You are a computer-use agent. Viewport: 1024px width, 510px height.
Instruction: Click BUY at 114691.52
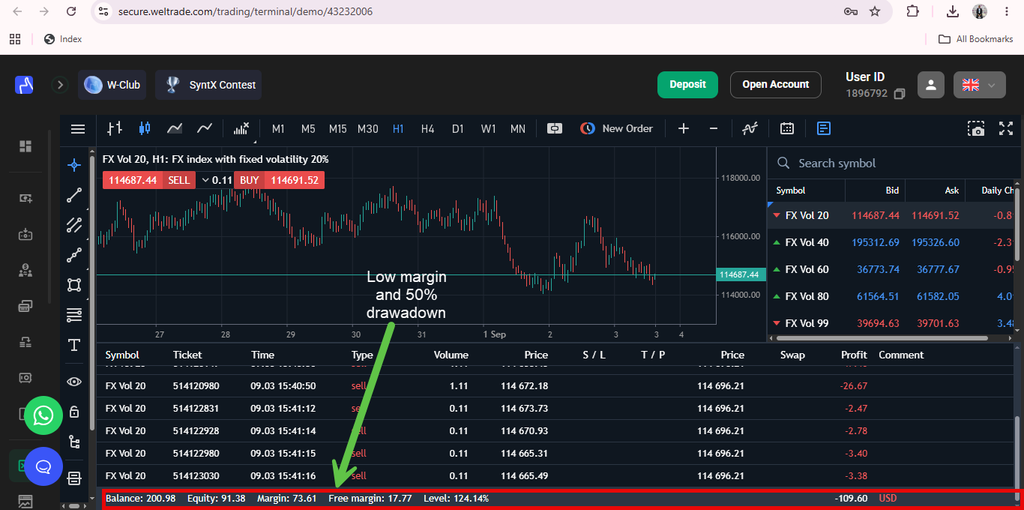pos(279,180)
